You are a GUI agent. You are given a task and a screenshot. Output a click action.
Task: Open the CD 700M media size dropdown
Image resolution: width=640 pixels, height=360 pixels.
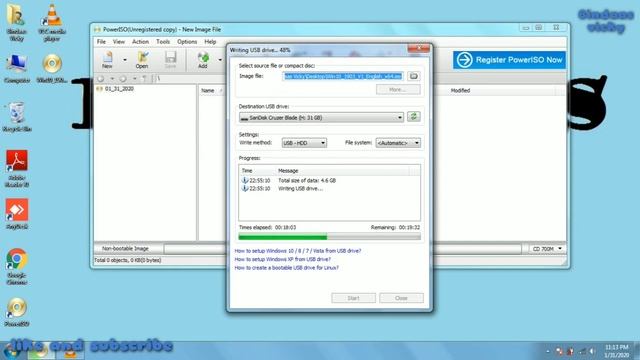(x=547, y=249)
